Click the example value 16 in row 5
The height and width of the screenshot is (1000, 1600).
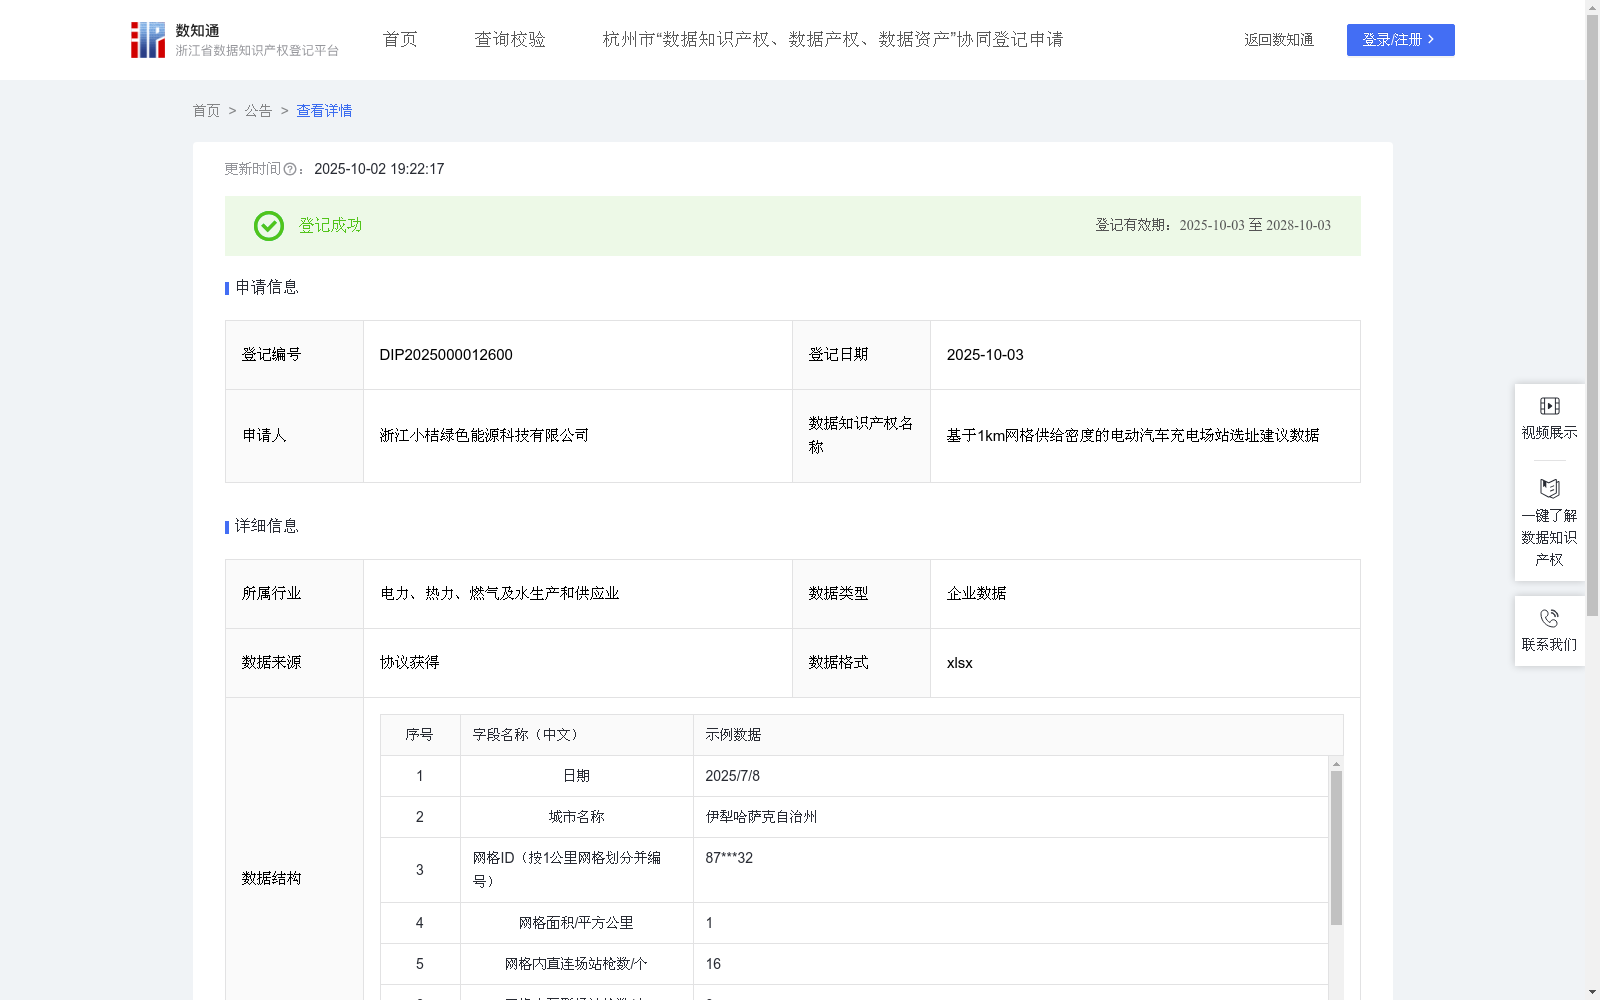coord(713,964)
